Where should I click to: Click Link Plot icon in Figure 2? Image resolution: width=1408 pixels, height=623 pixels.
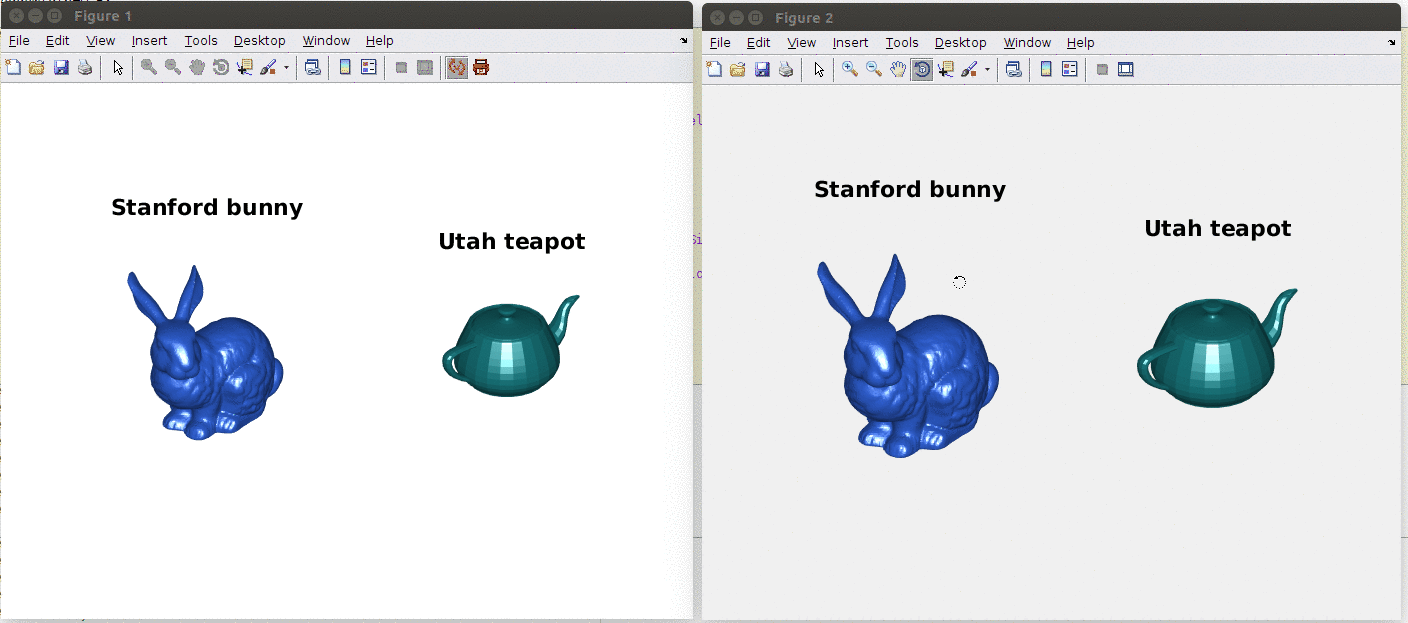tap(1014, 69)
